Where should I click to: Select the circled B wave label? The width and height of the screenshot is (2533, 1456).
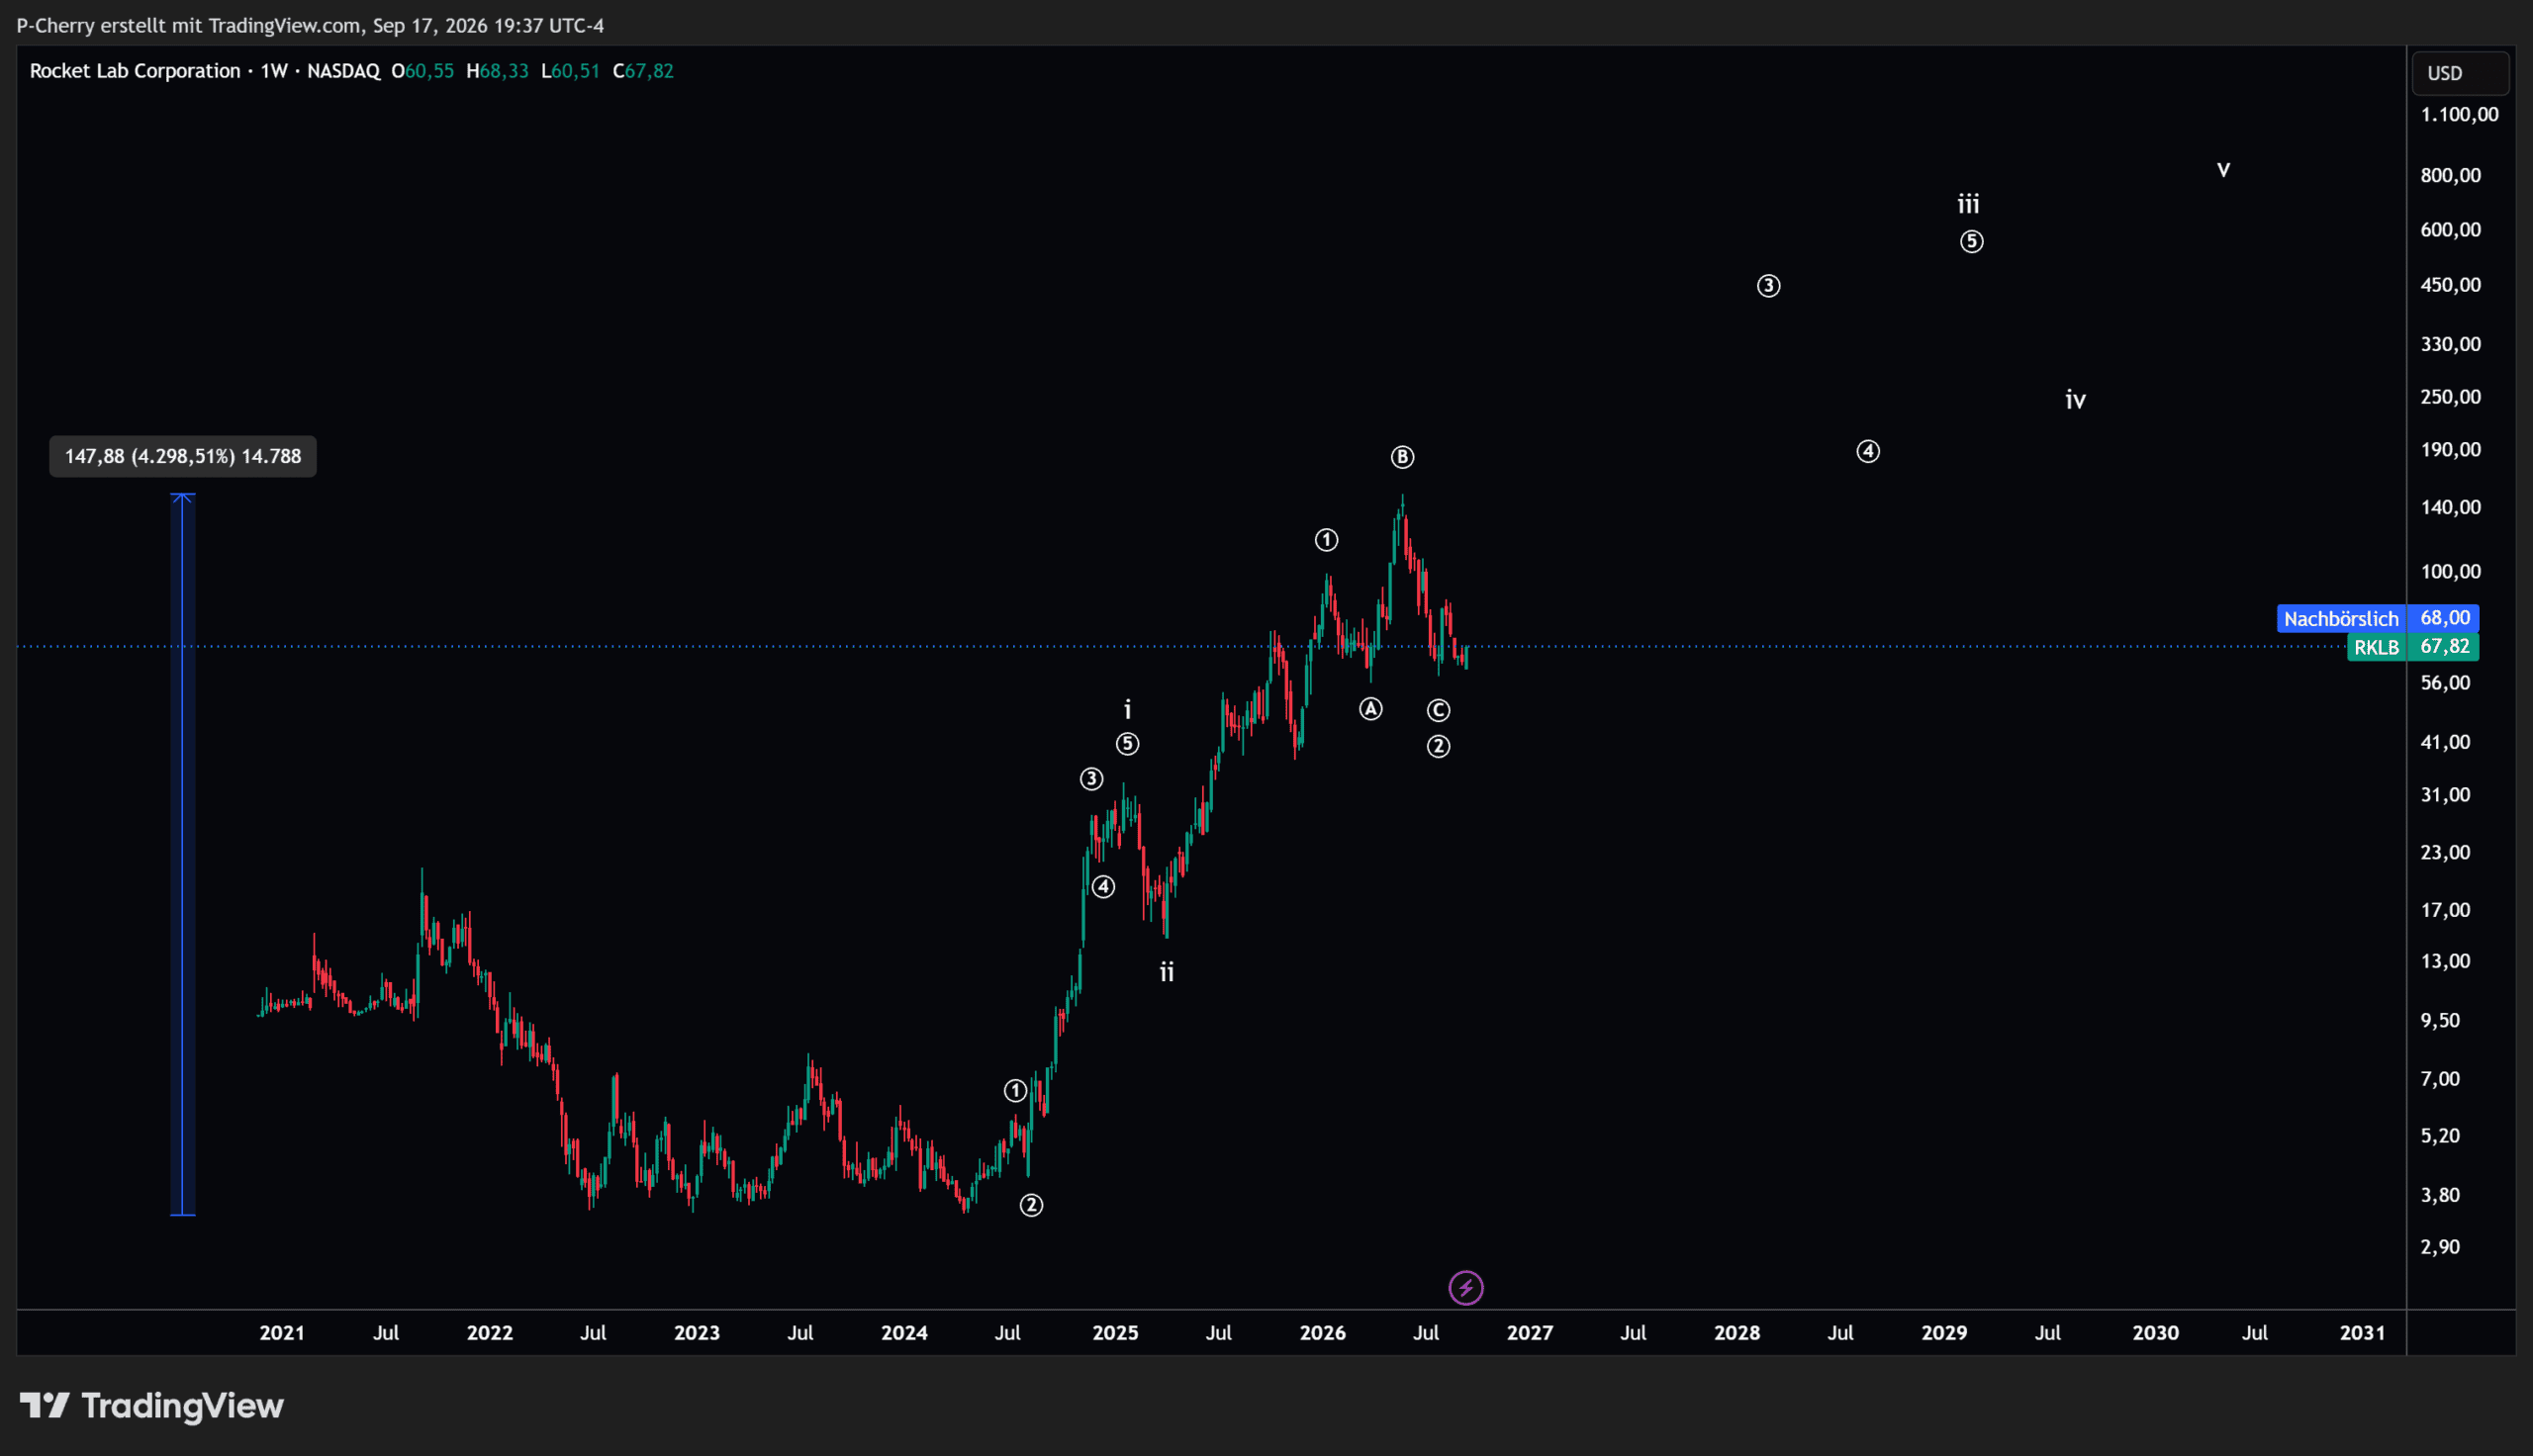1402,457
